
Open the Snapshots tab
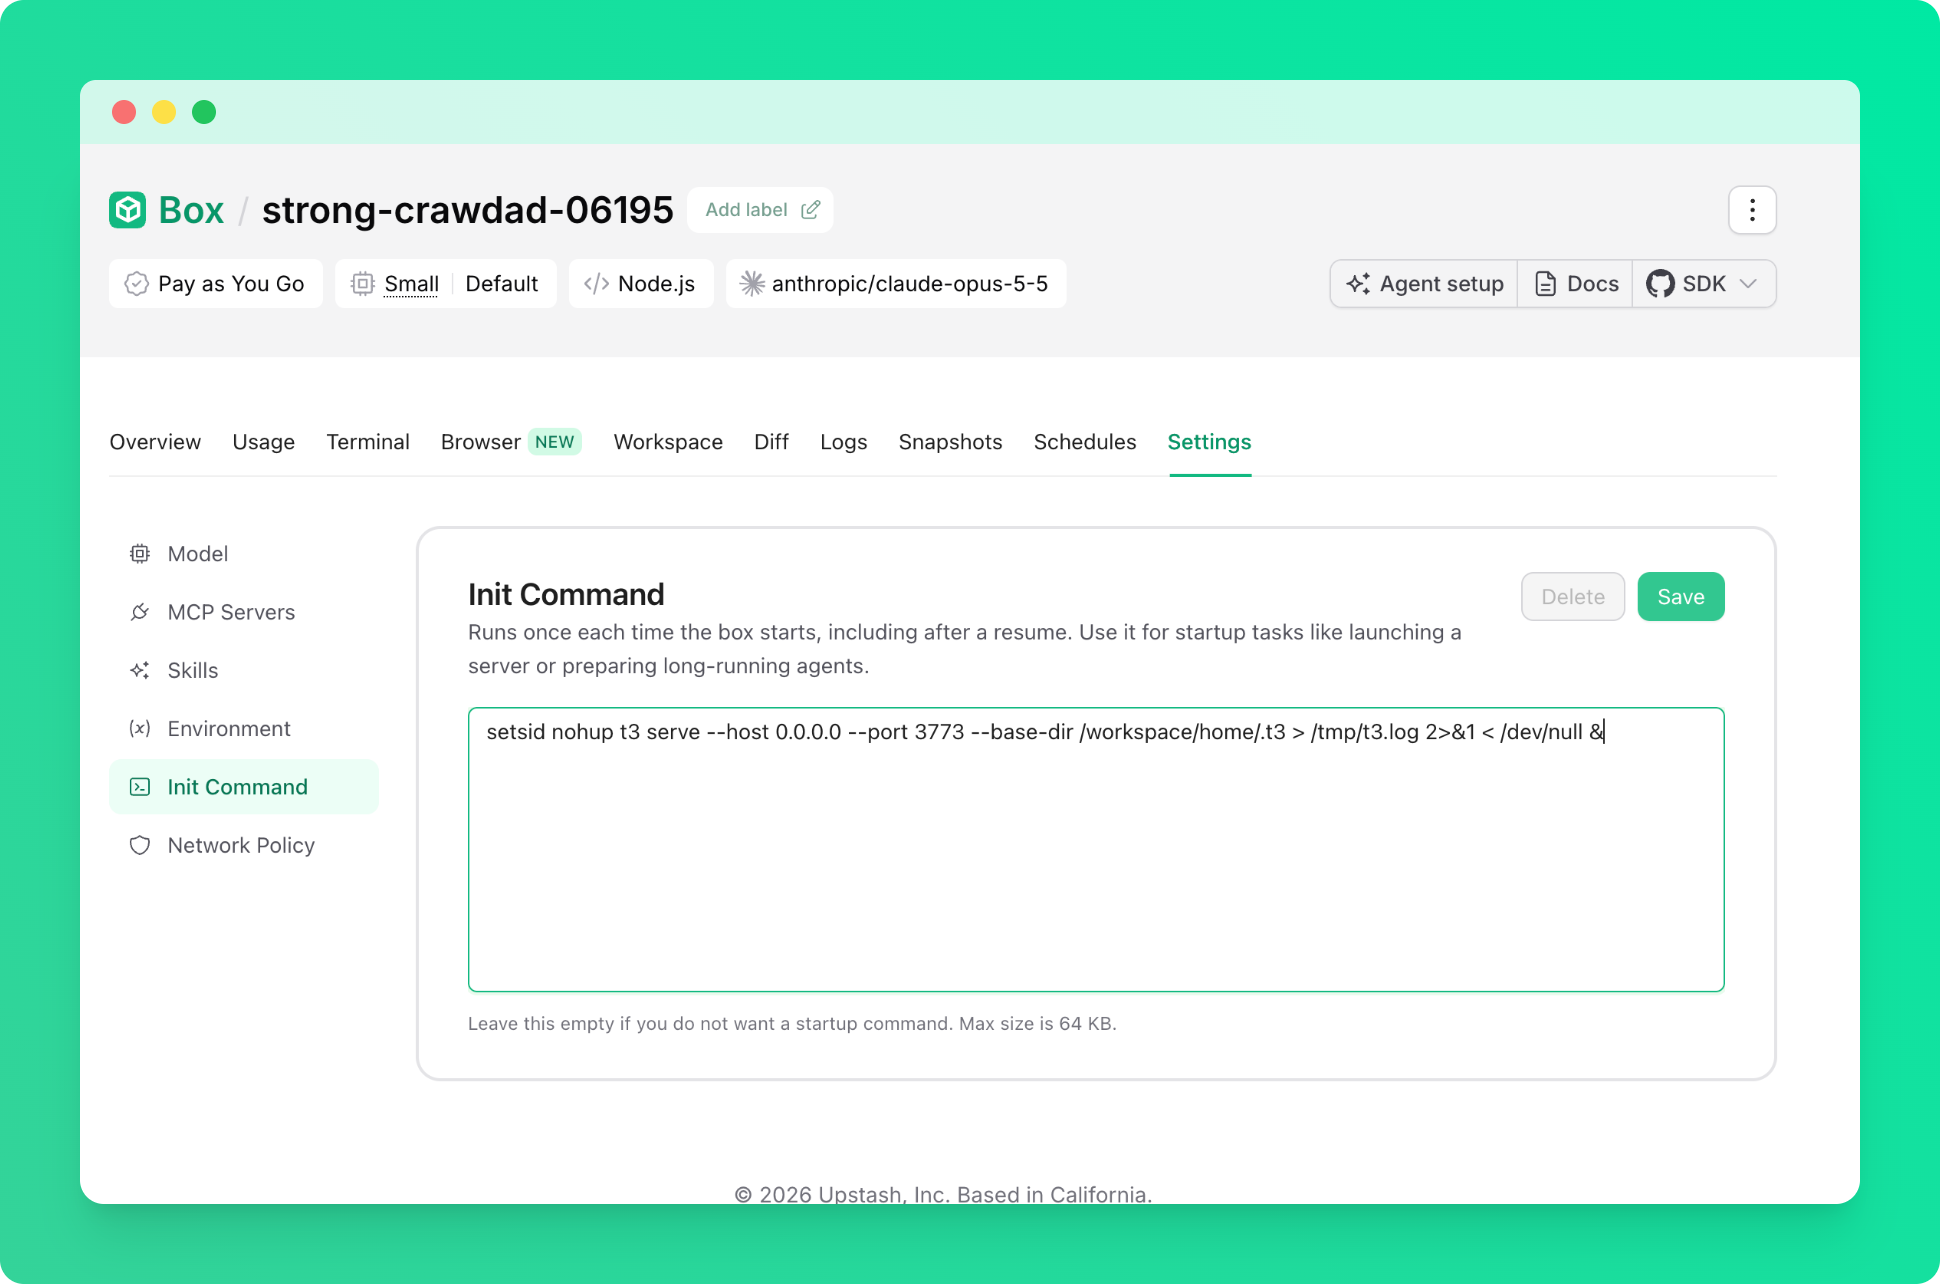point(950,442)
